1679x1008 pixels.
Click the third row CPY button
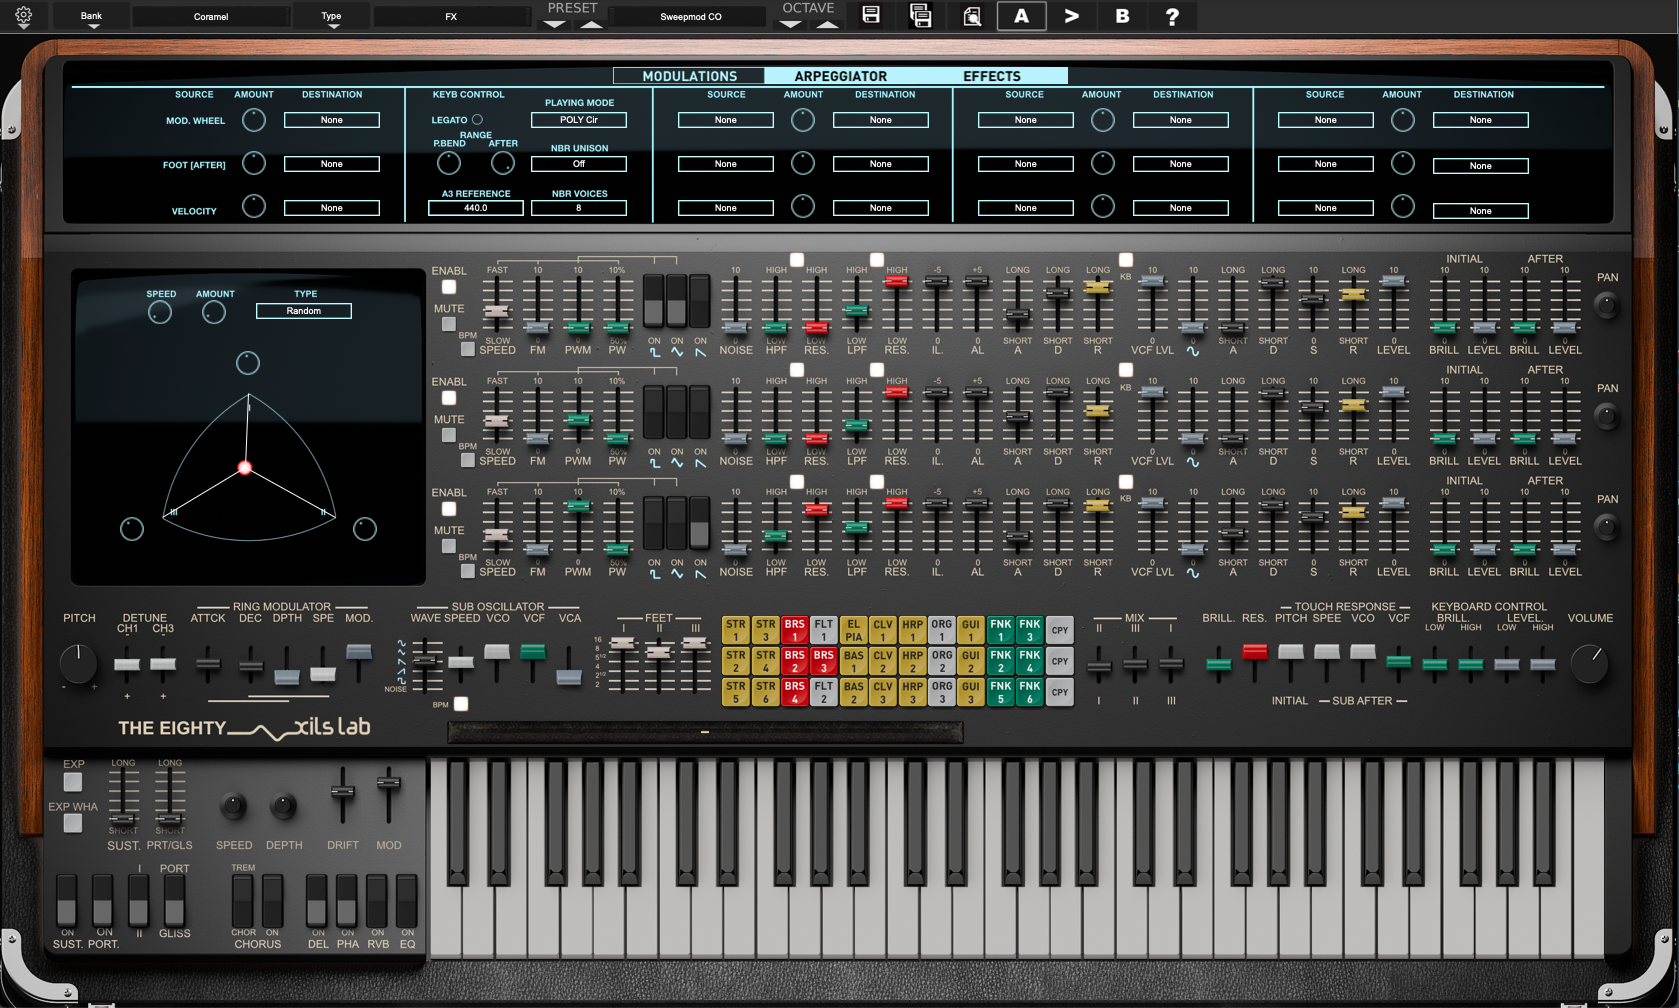click(1060, 692)
